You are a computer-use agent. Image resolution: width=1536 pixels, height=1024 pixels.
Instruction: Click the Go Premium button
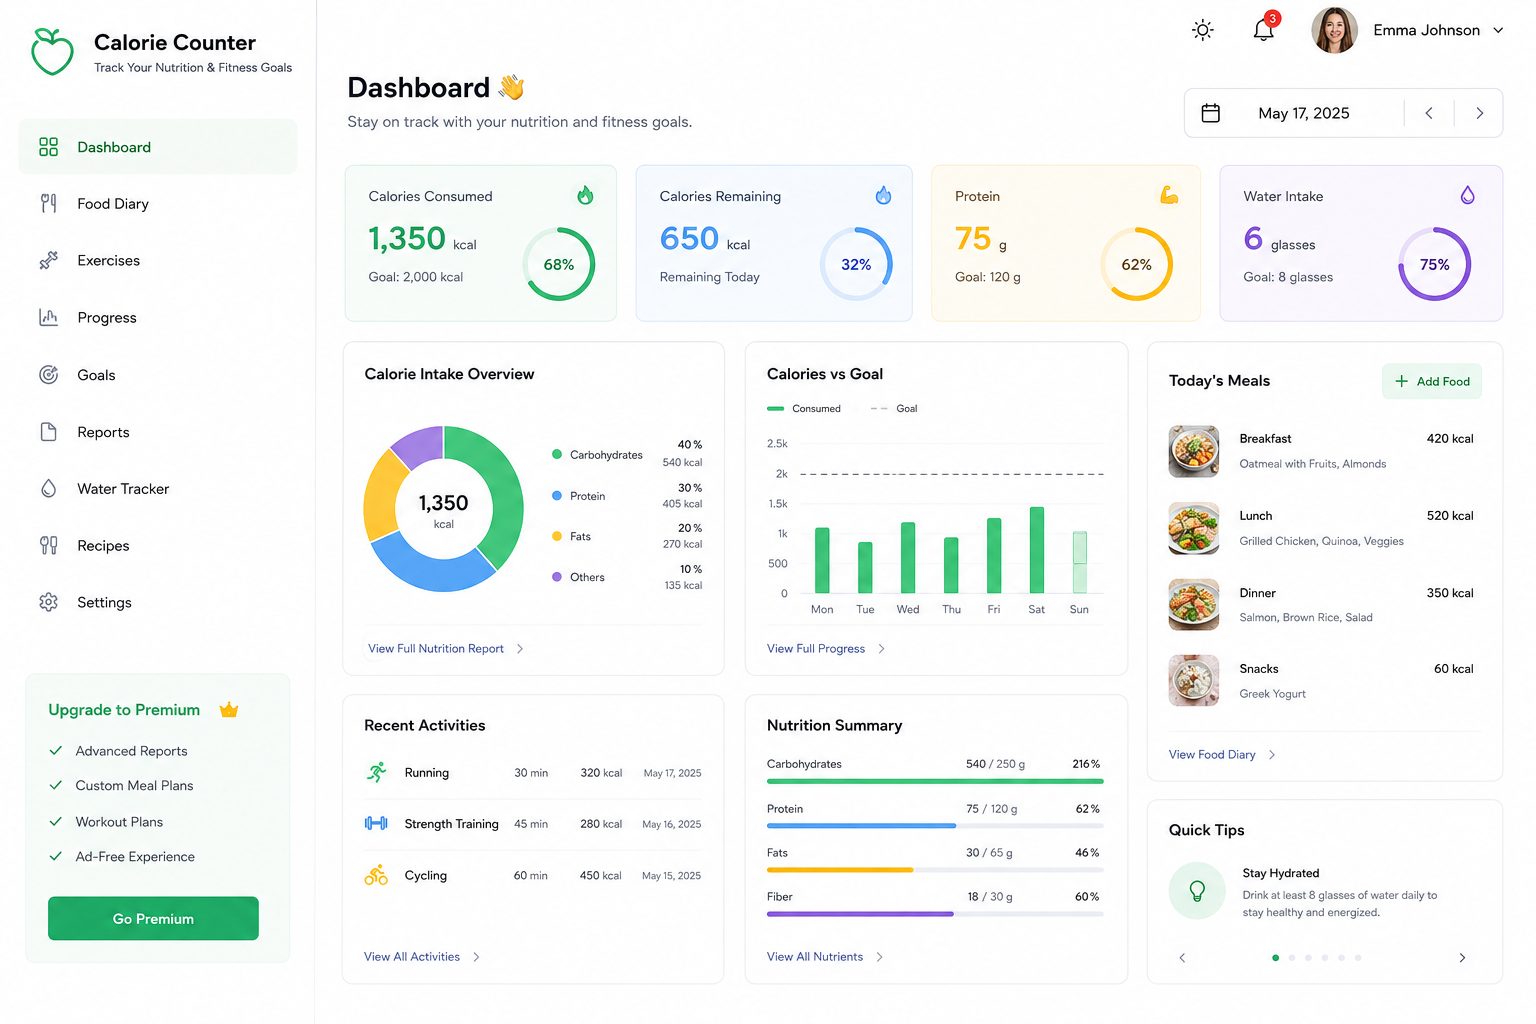153,918
